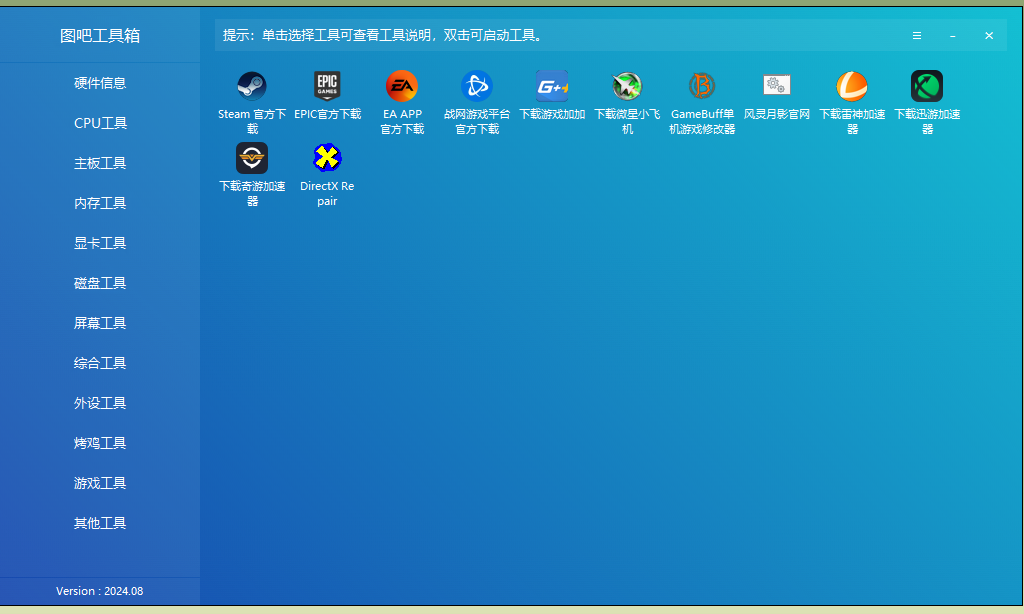Select the EPIC官方下载 icon
This screenshot has width=1024, height=614.
(327, 86)
